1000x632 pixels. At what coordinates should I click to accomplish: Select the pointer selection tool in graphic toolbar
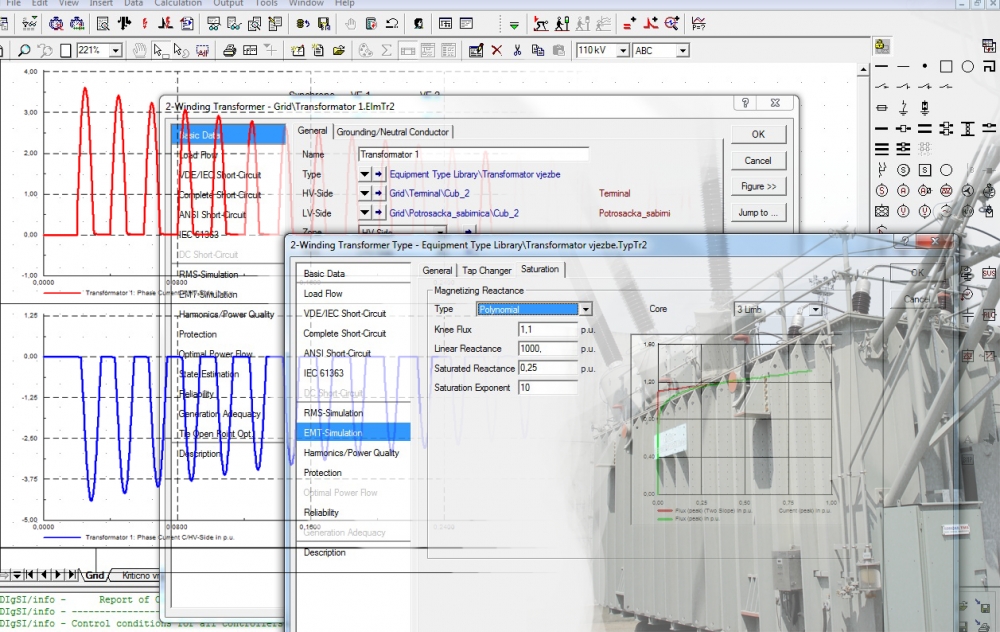click(159, 50)
